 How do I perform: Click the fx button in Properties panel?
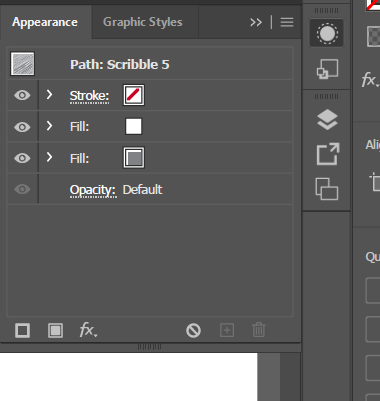pos(369,80)
